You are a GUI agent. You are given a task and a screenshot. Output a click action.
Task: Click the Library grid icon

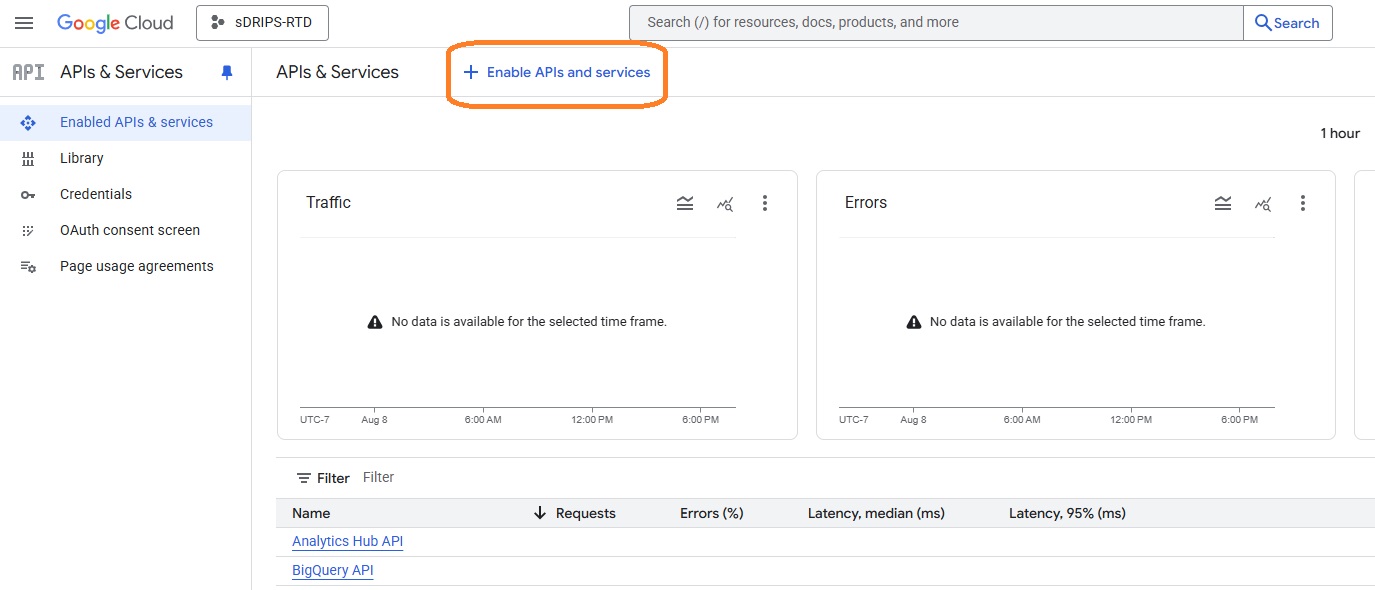pyautogui.click(x=28, y=158)
